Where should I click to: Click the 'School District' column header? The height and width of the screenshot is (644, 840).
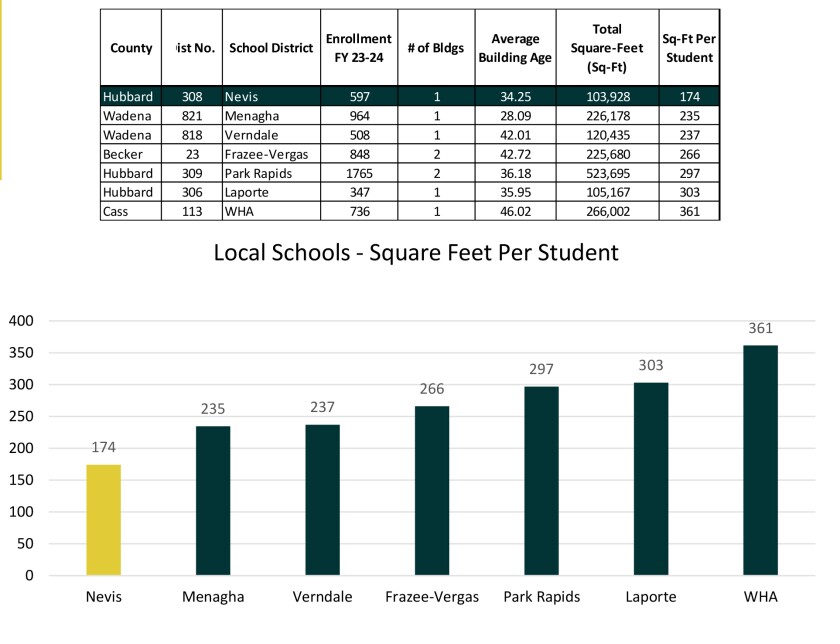pyautogui.click(x=271, y=48)
